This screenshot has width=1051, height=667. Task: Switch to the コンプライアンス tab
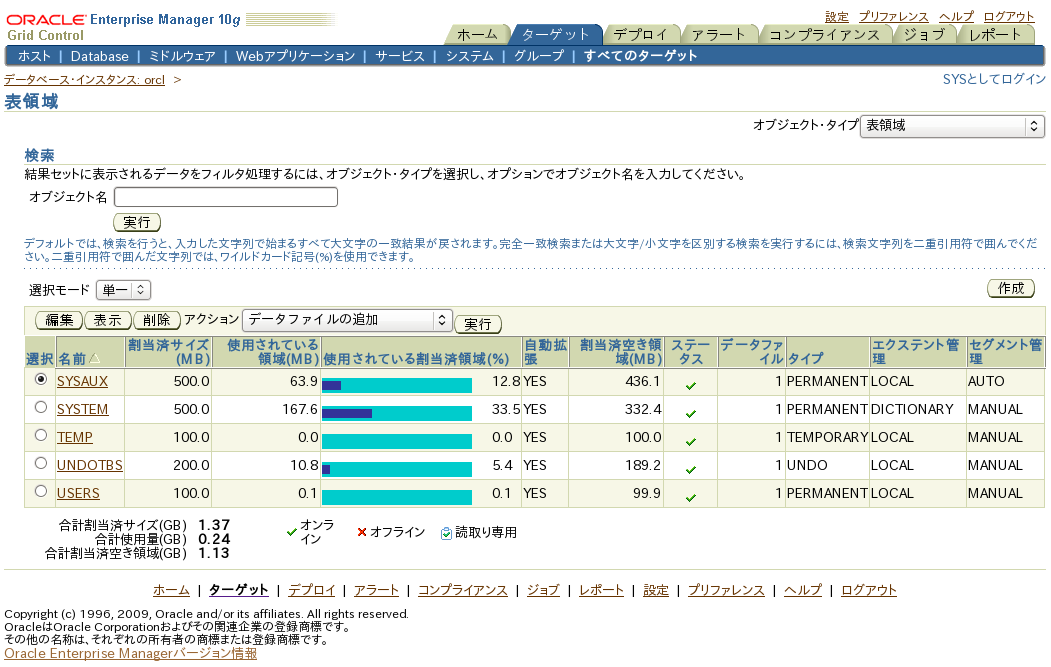tap(824, 34)
